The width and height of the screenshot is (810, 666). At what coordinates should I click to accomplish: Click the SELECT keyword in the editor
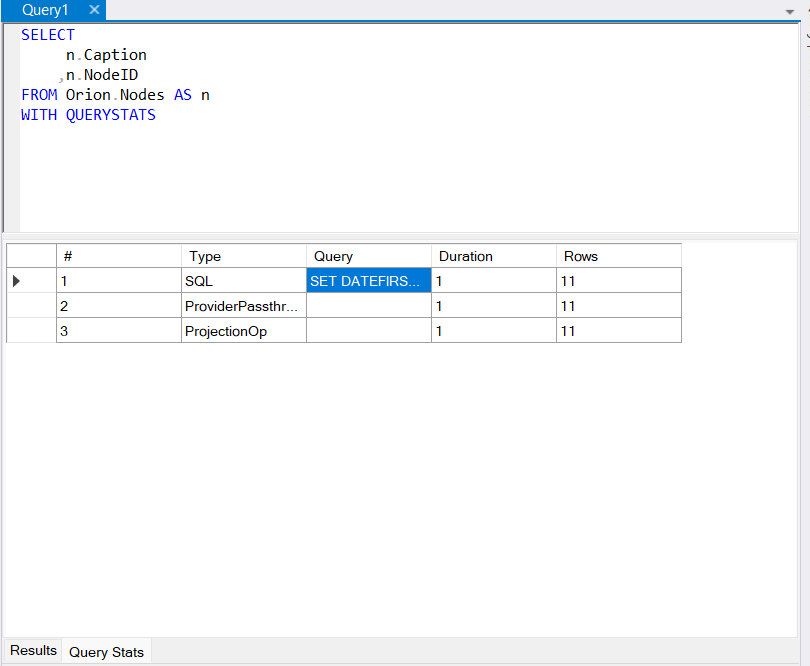(x=48, y=35)
